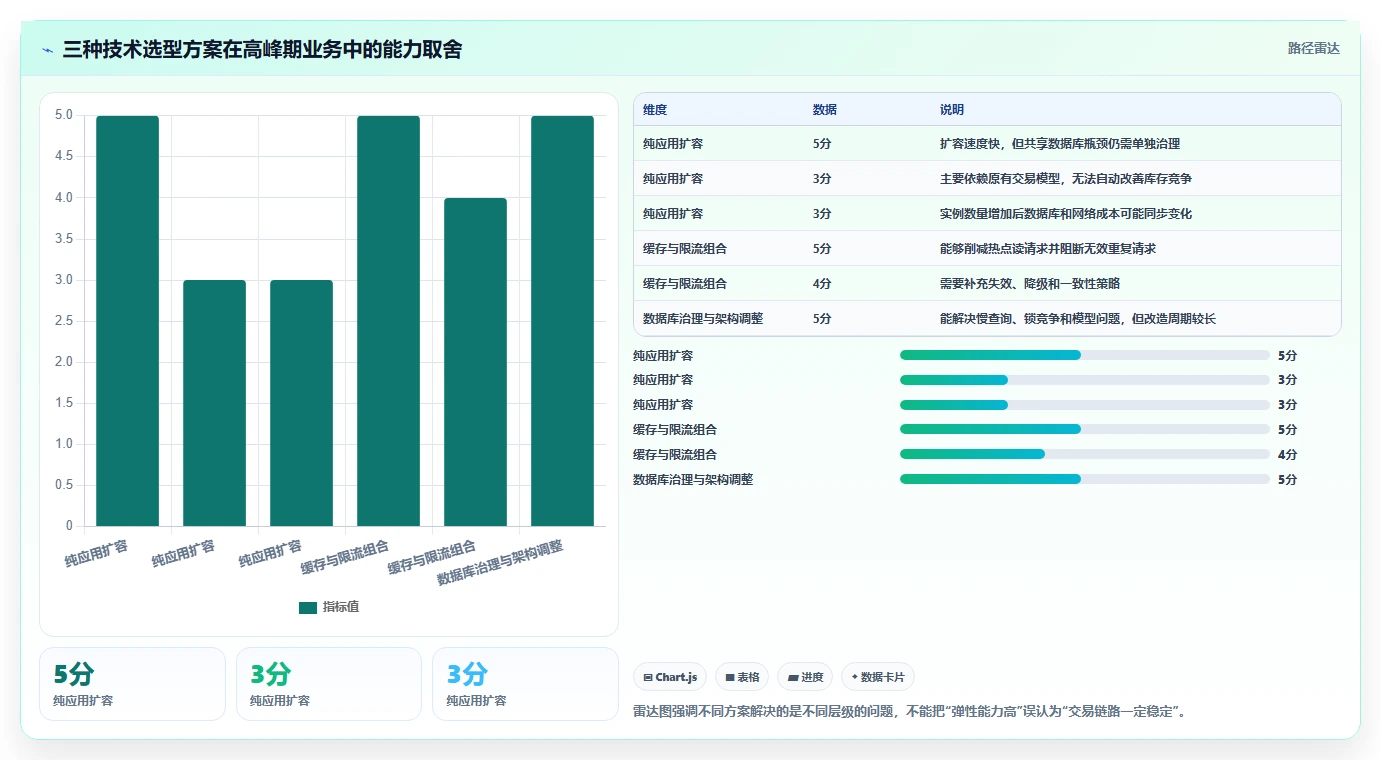Image resolution: width=1381 pixels, height=760 pixels.
Task: Click the 缓存与限流组合 chart bar reaching 5.0
Action: [x=388, y=321]
